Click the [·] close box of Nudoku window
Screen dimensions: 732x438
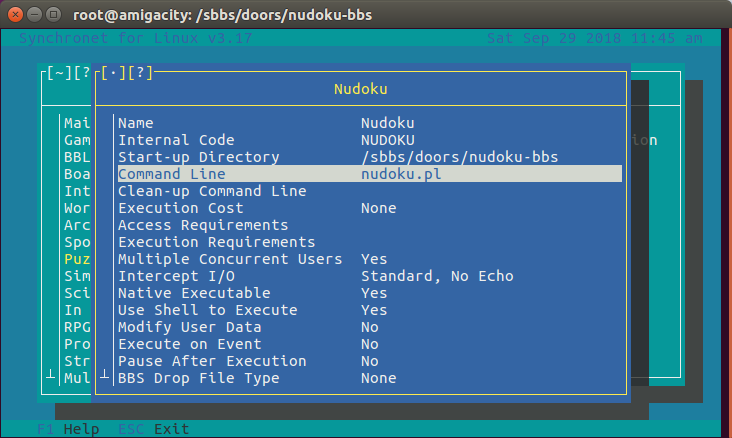click(113, 73)
